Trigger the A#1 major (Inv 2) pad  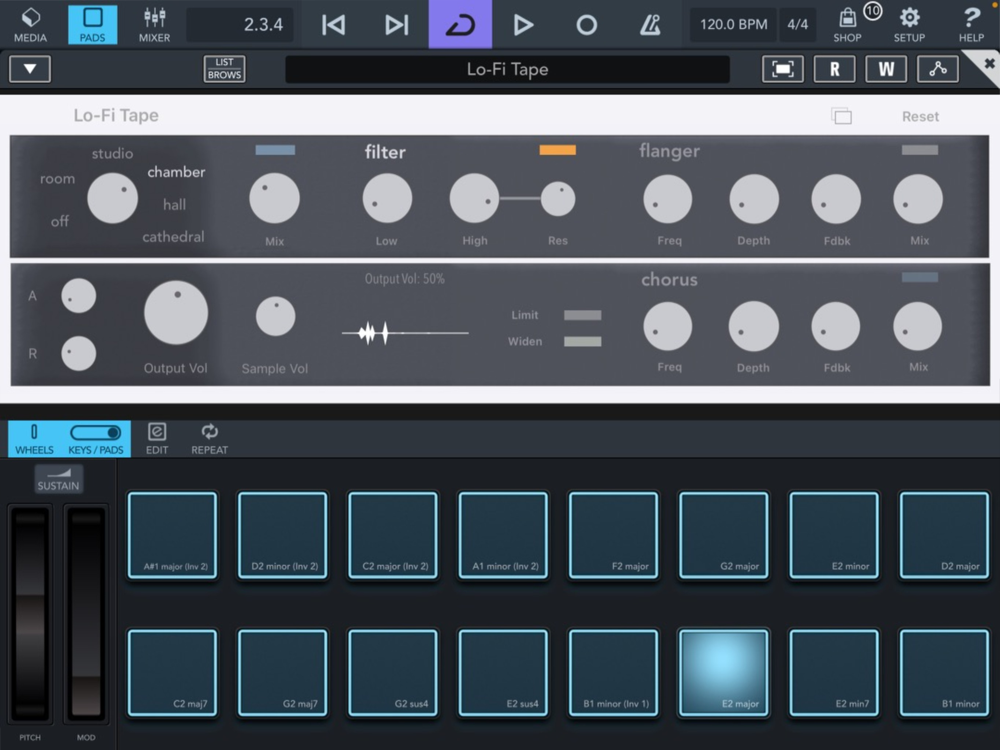point(172,535)
